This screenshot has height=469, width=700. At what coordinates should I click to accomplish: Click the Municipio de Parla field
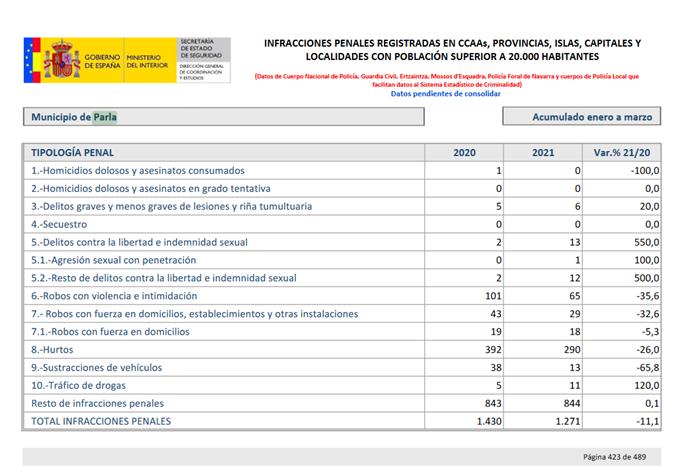coord(224,117)
